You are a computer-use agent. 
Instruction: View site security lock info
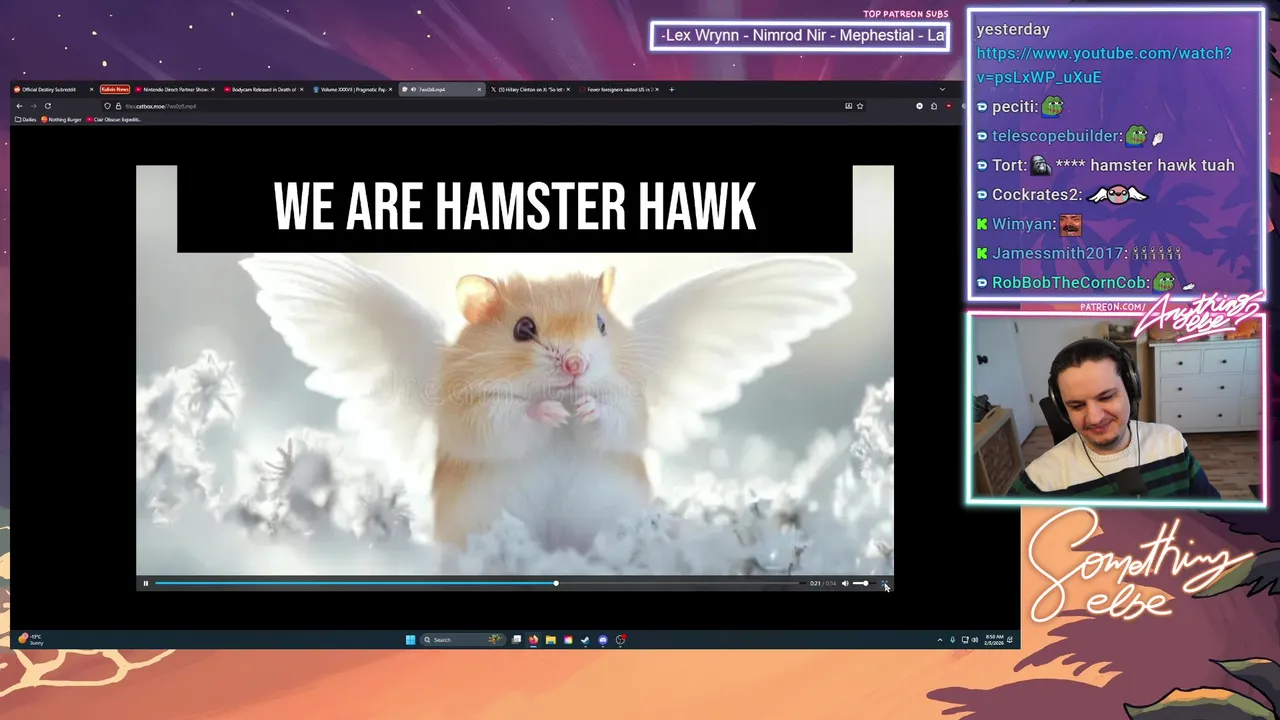click(x=118, y=106)
